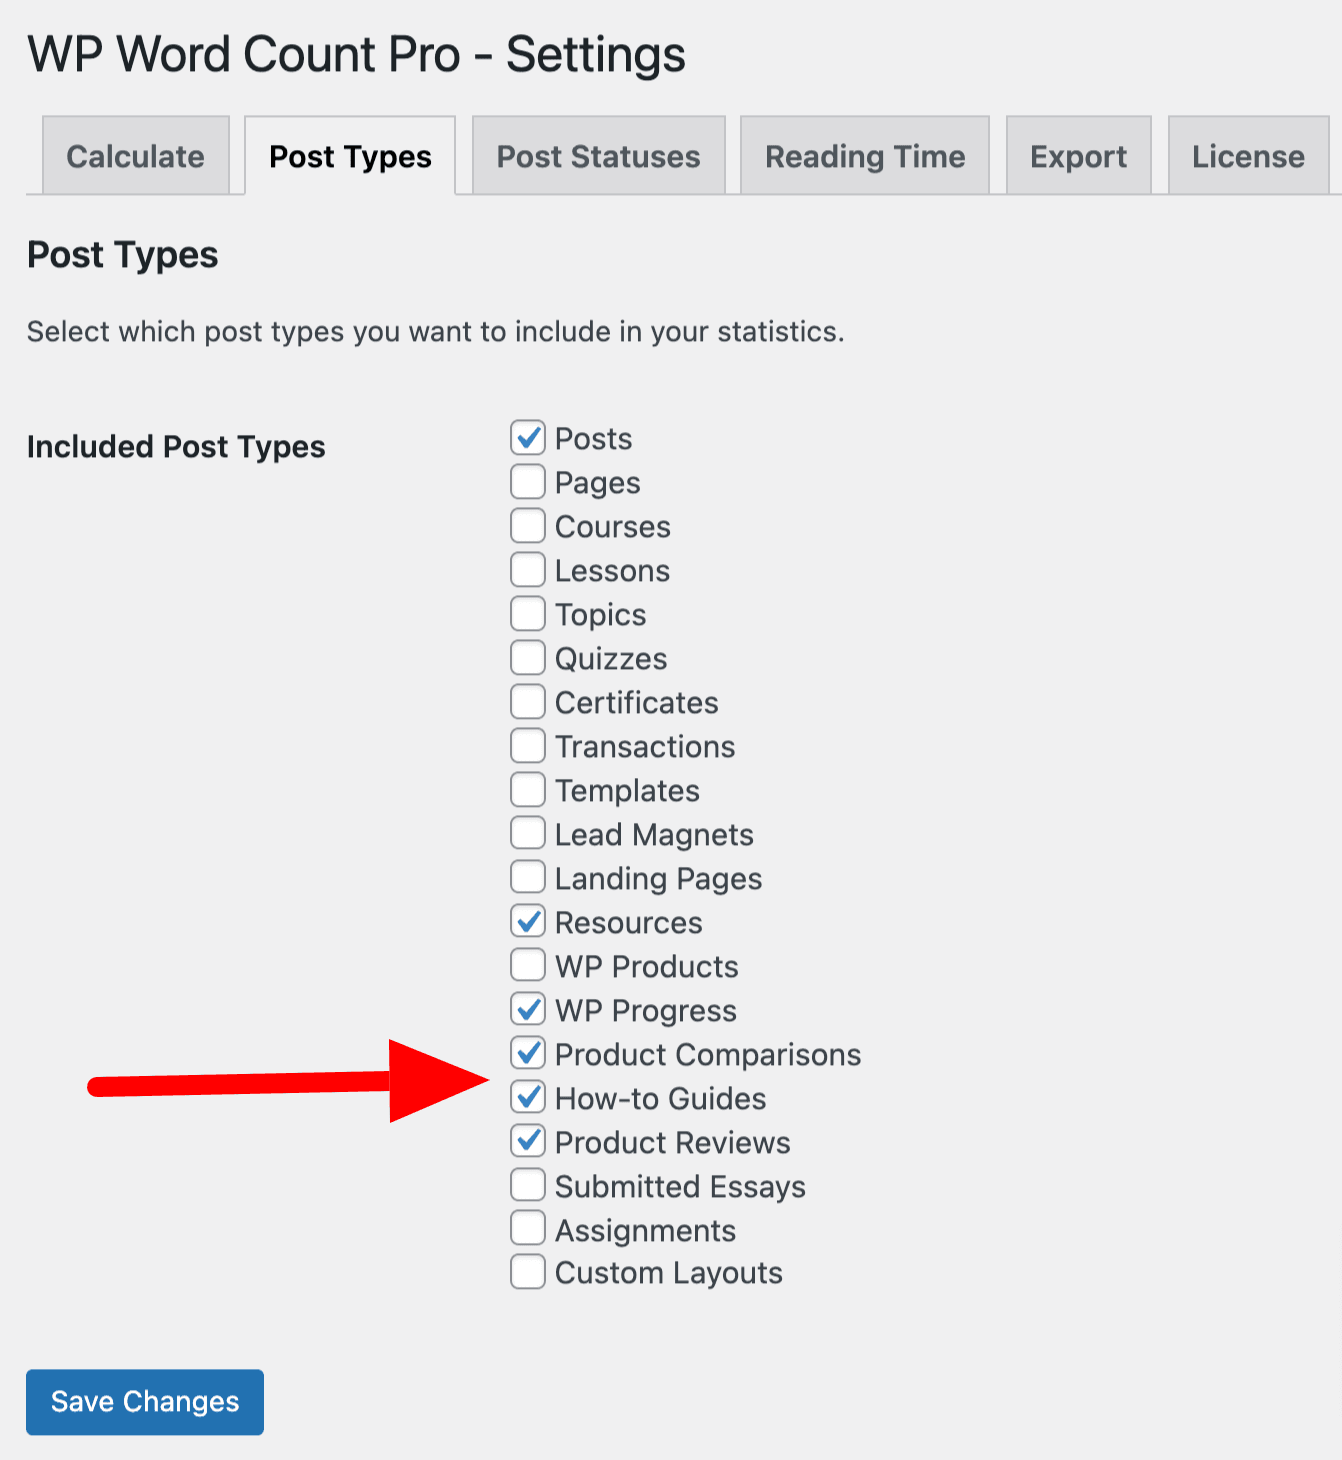Screen dimensions: 1342x1460
Task: Open the Export tab
Action: tap(1078, 157)
